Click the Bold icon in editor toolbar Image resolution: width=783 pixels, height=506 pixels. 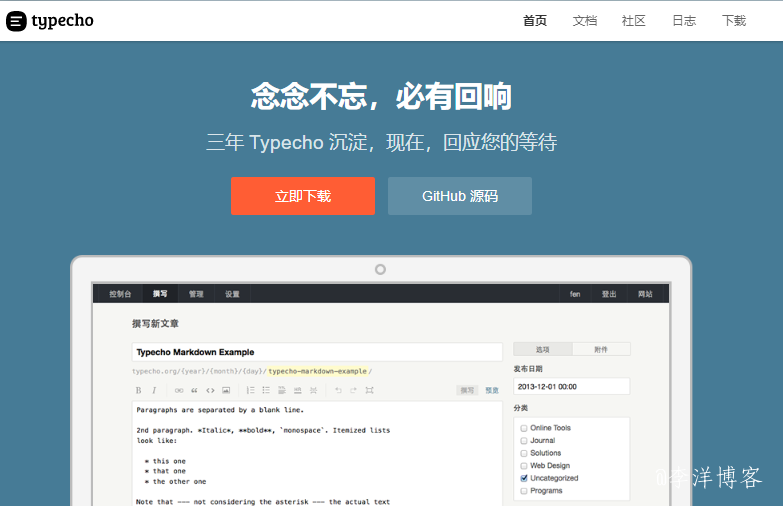[138, 390]
